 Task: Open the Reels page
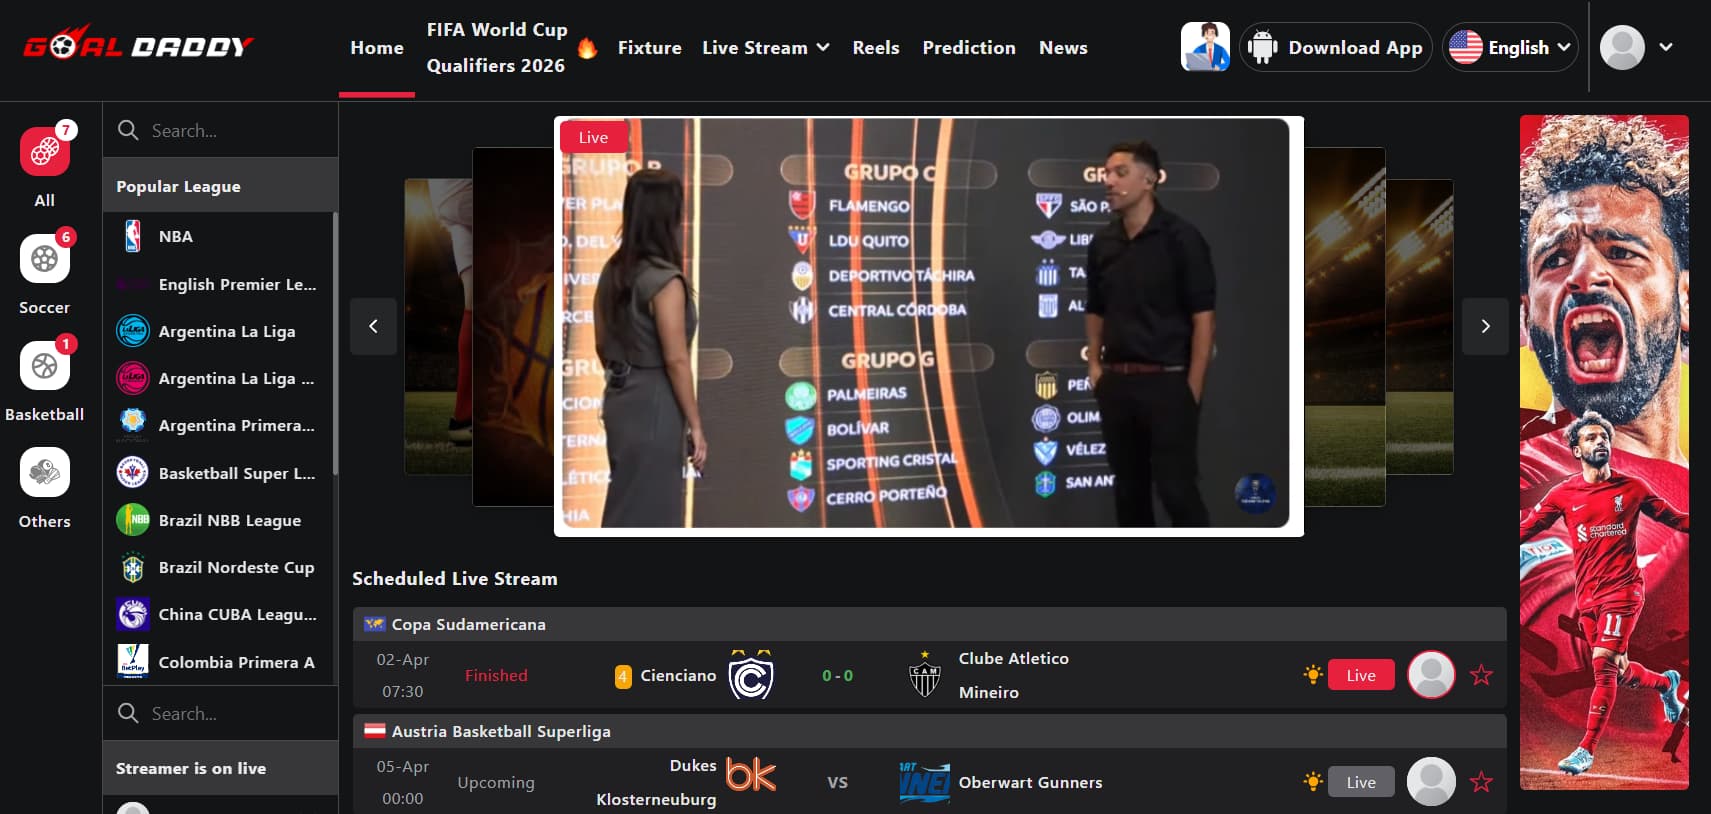point(876,47)
